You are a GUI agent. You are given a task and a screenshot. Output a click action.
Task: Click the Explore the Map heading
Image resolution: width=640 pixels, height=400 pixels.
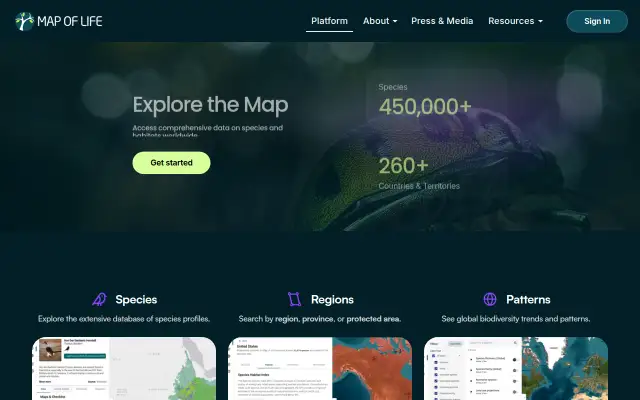pos(211,105)
